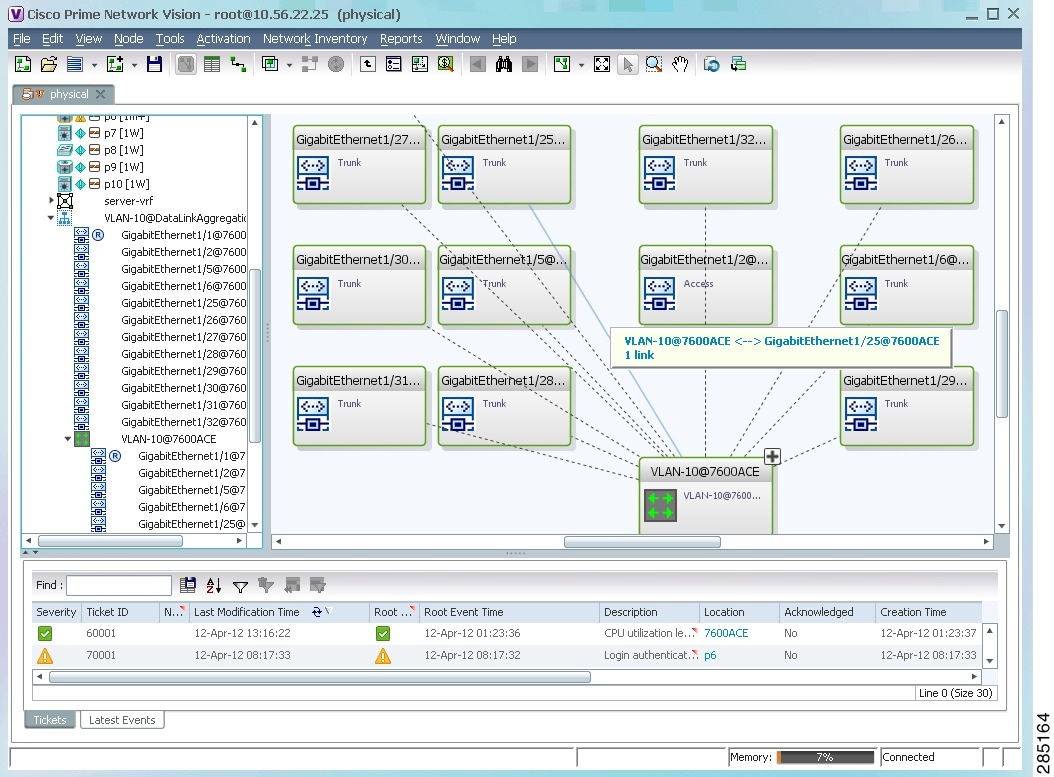1054x777 pixels.
Task: Open the Activation menu
Action: pos(223,39)
